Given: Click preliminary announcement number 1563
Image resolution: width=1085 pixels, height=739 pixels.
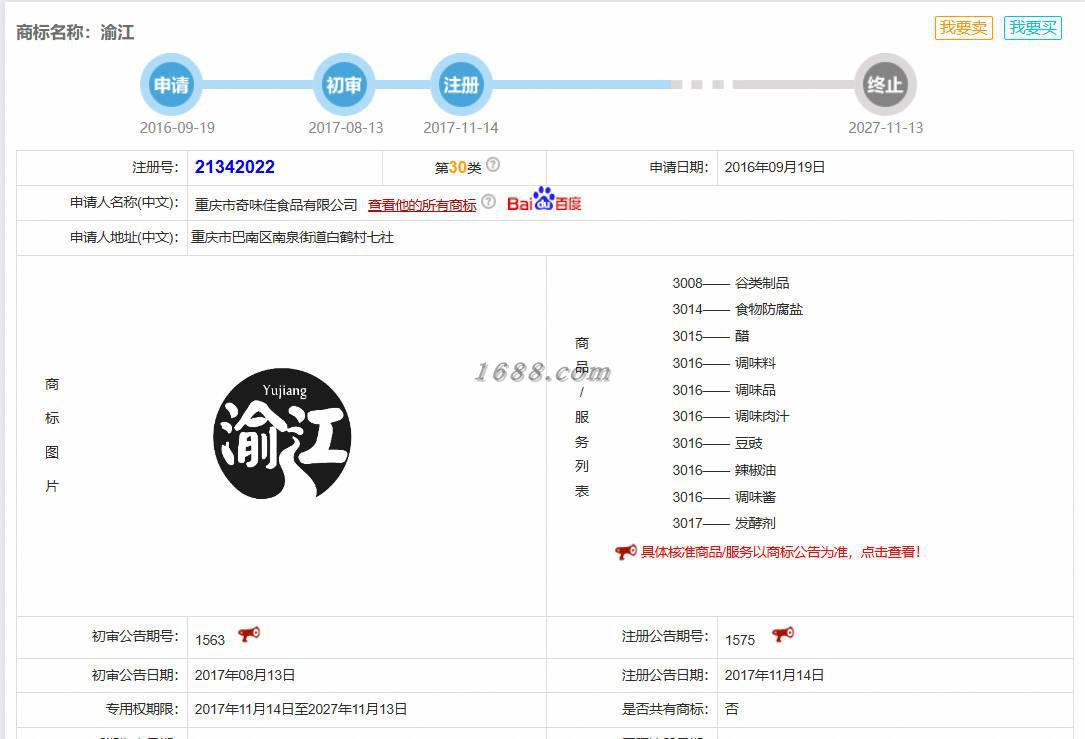Looking at the screenshot, I should pos(210,640).
